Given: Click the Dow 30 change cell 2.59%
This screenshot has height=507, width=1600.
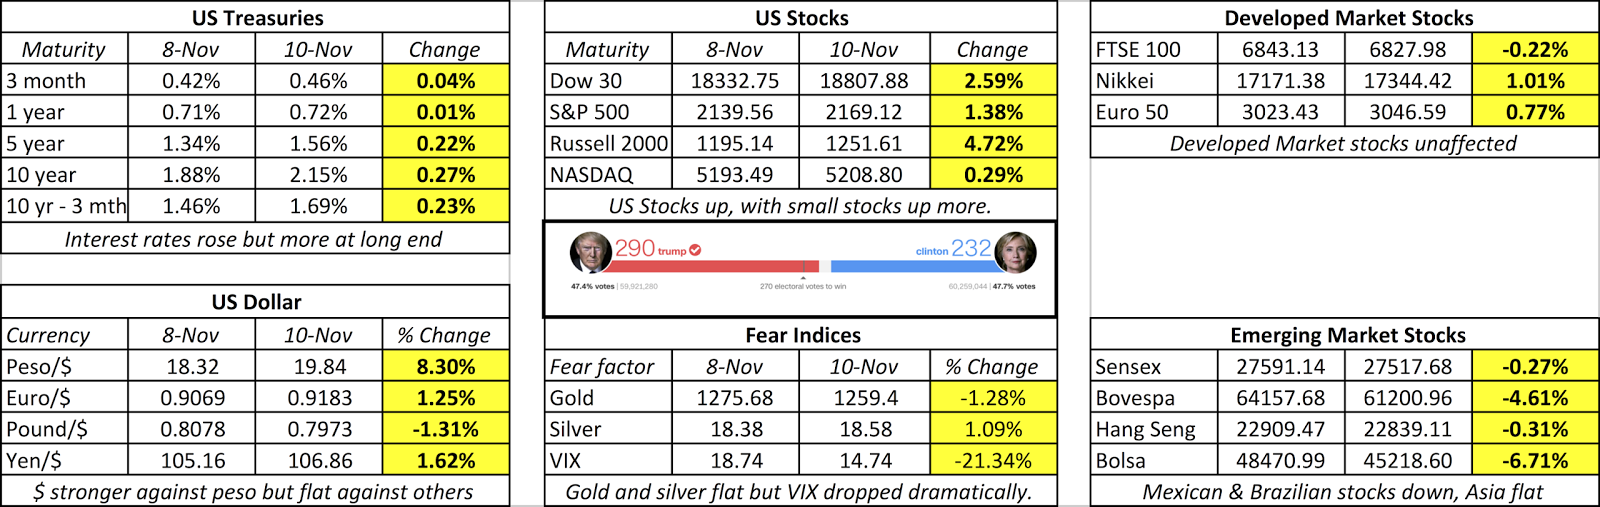Looking at the screenshot, I should (993, 81).
